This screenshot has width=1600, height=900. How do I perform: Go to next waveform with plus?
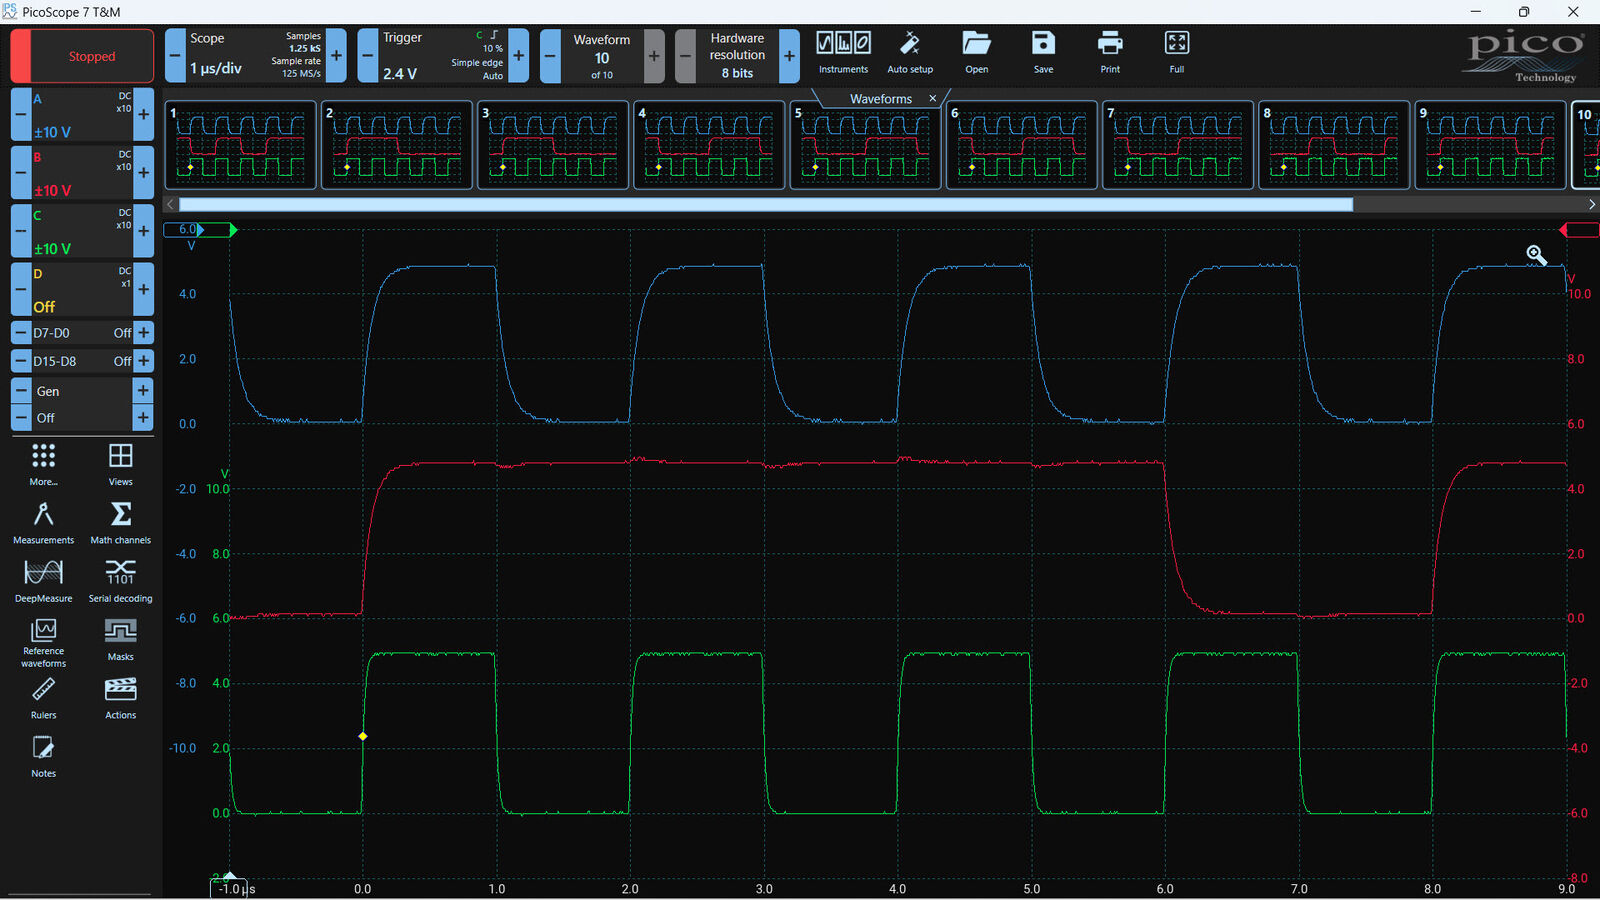point(654,56)
